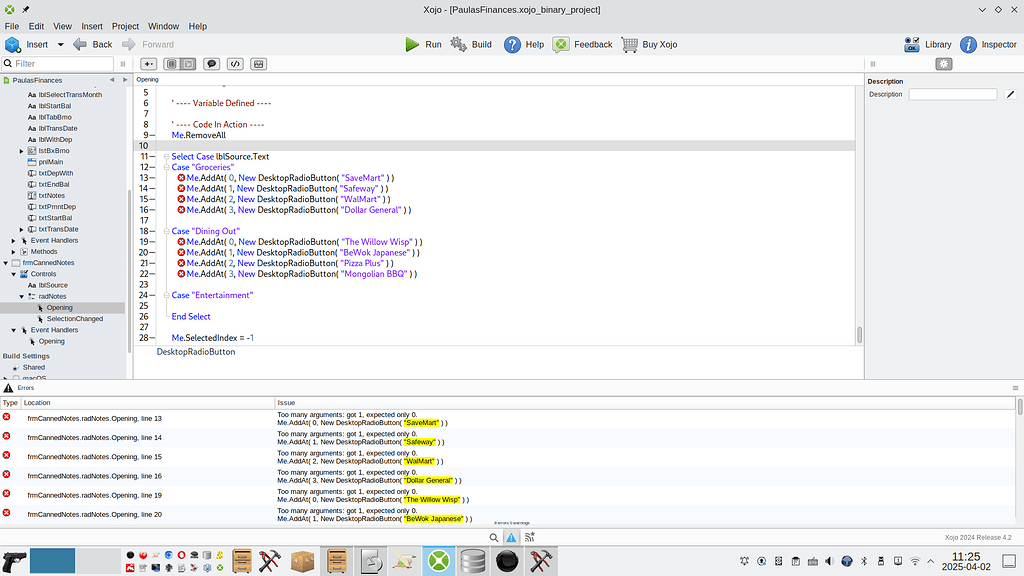The width and height of the screenshot is (1024, 576).
Task: Select the error row for line 14
Action: click(x=508, y=438)
